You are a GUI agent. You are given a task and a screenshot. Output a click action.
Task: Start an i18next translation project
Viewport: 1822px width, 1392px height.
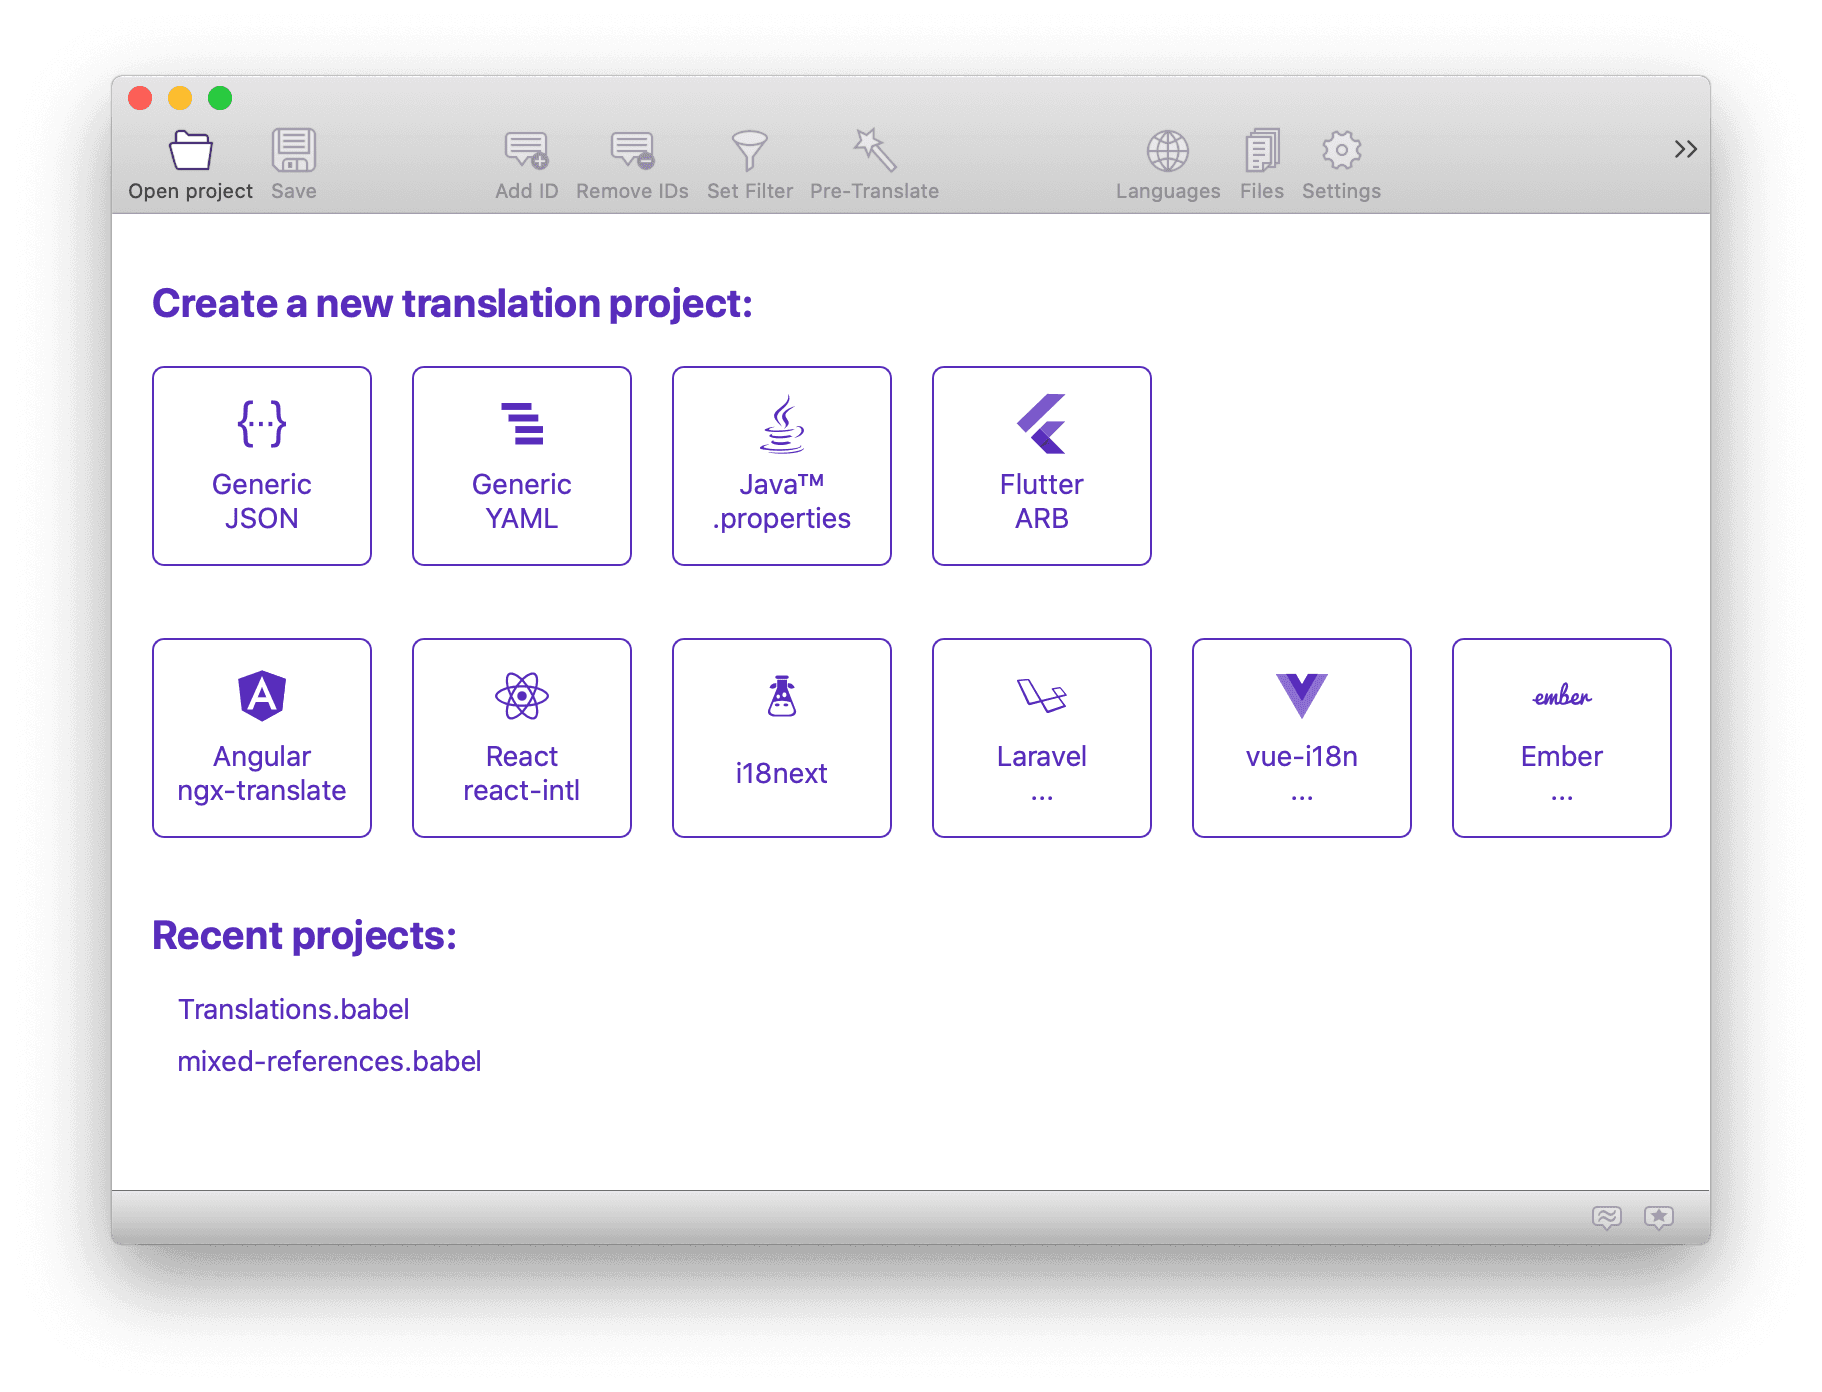pos(781,738)
